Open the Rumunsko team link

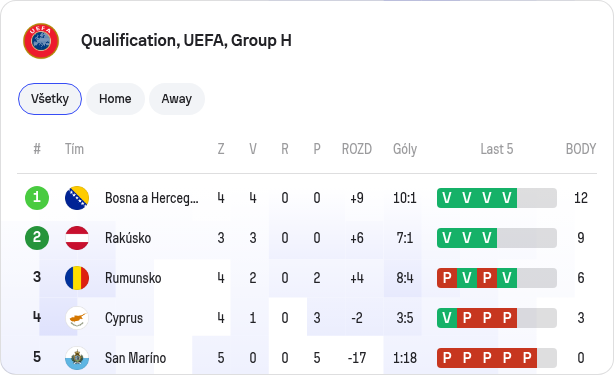click(133, 278)
